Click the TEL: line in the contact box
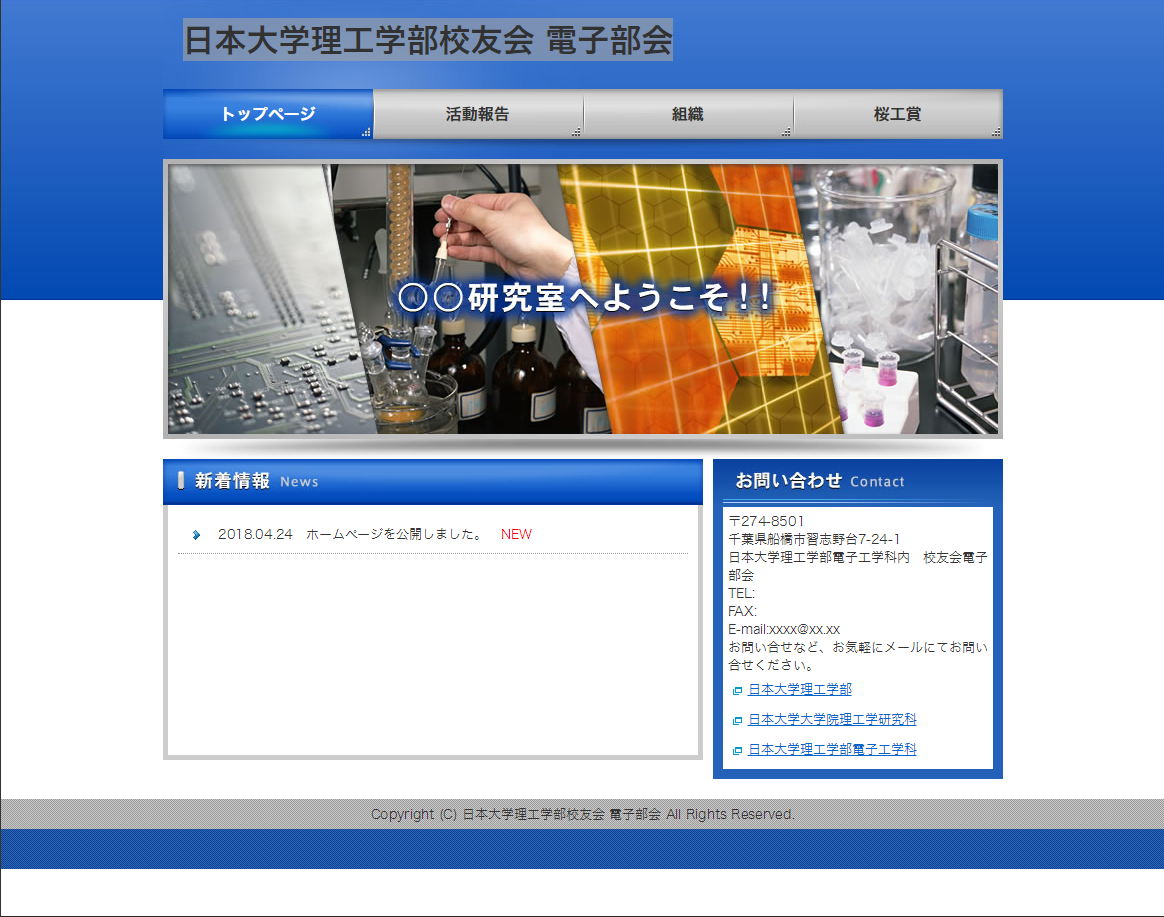1164x917 pixels. click(741, 593)
